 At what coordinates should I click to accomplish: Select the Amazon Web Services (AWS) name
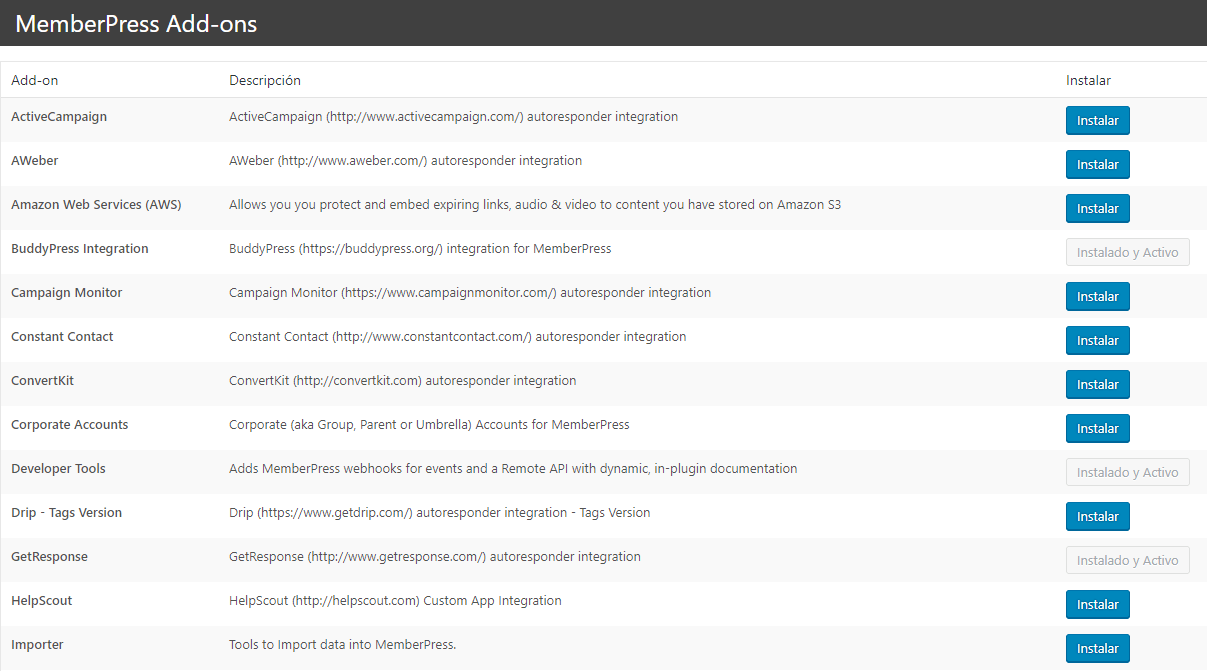[x=96, y=205]
